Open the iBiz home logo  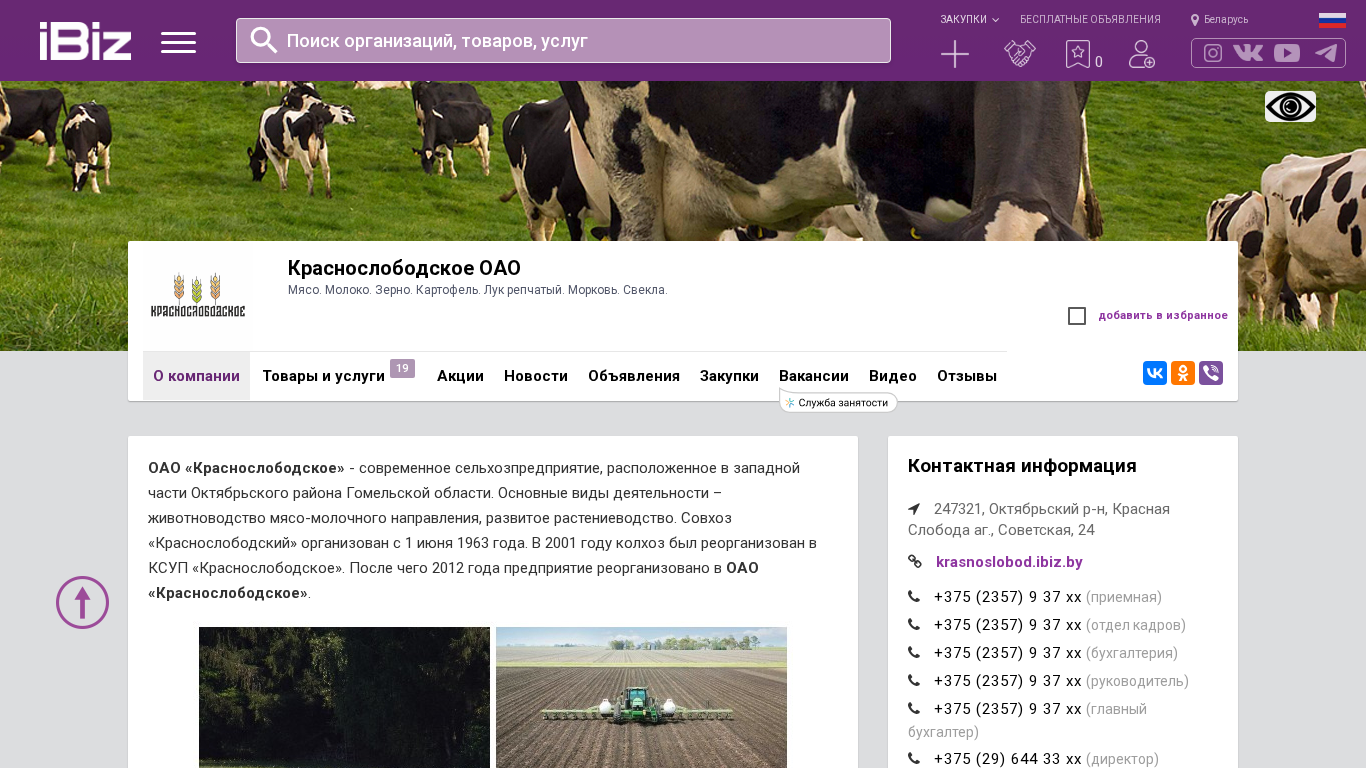pyautogui.click(x=85, y=41)
